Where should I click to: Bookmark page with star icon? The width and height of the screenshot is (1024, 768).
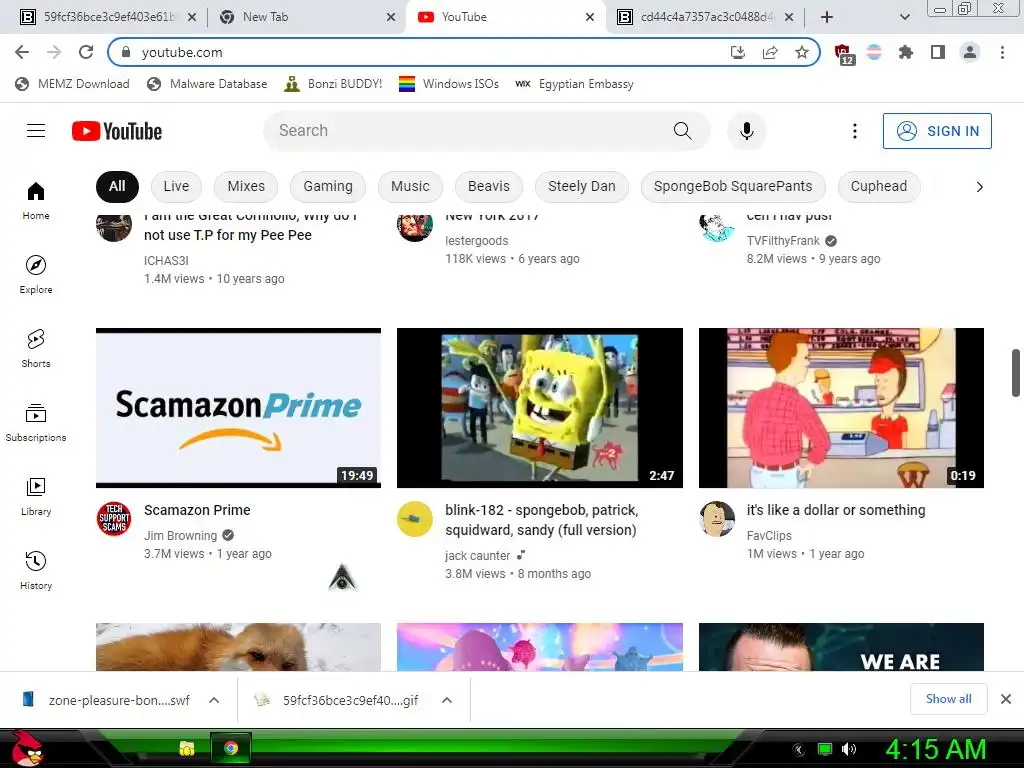pos(802,52)
